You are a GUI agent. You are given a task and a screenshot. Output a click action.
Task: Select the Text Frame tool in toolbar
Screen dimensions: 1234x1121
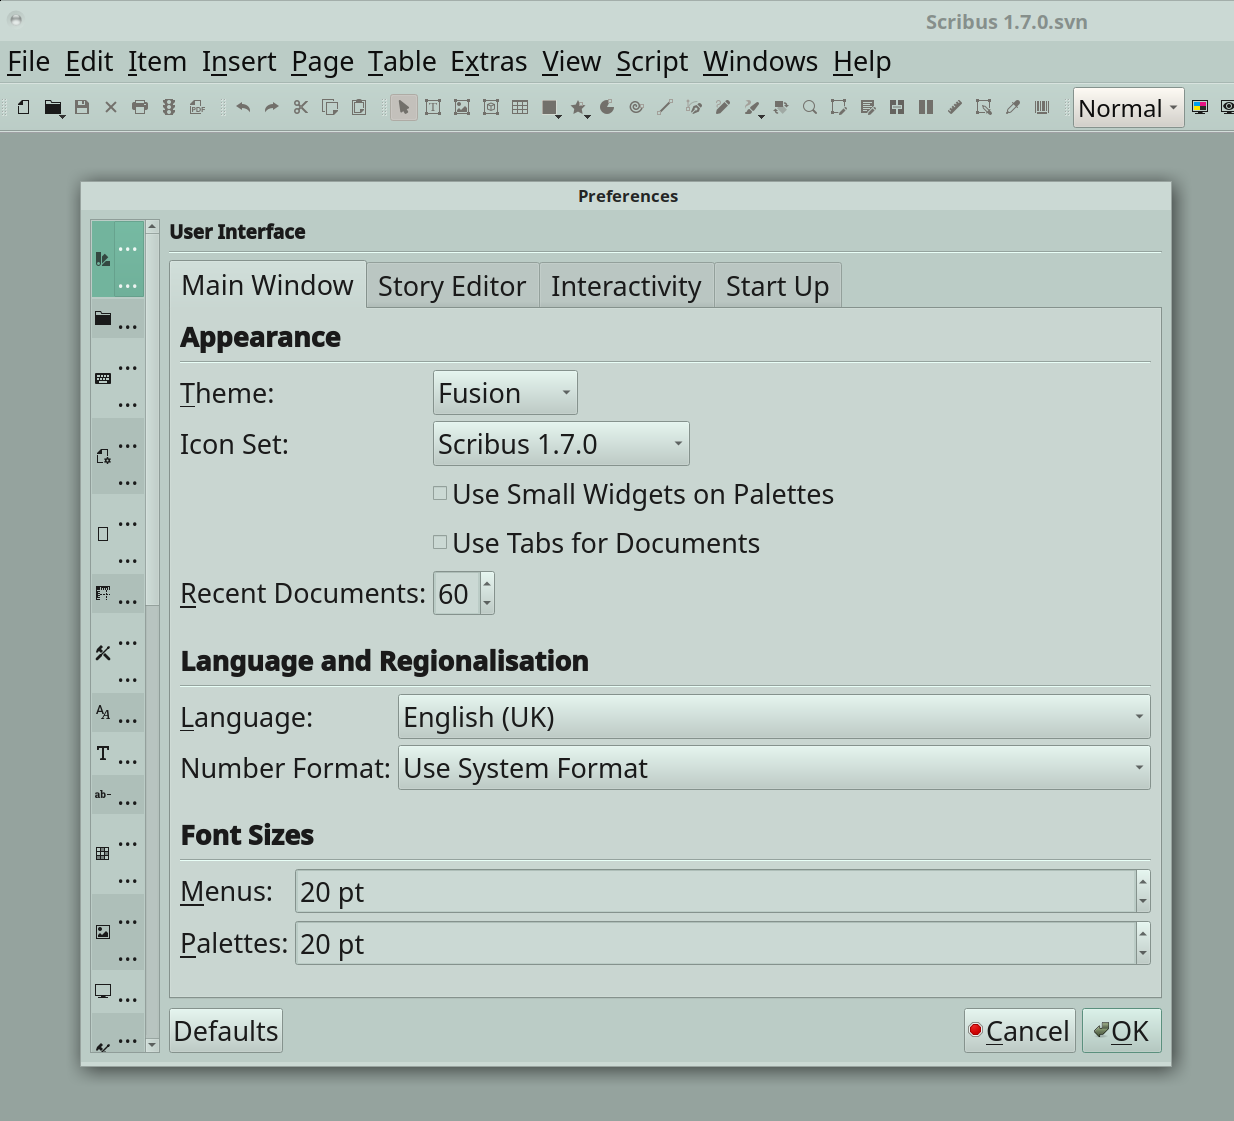click(433, 108)
